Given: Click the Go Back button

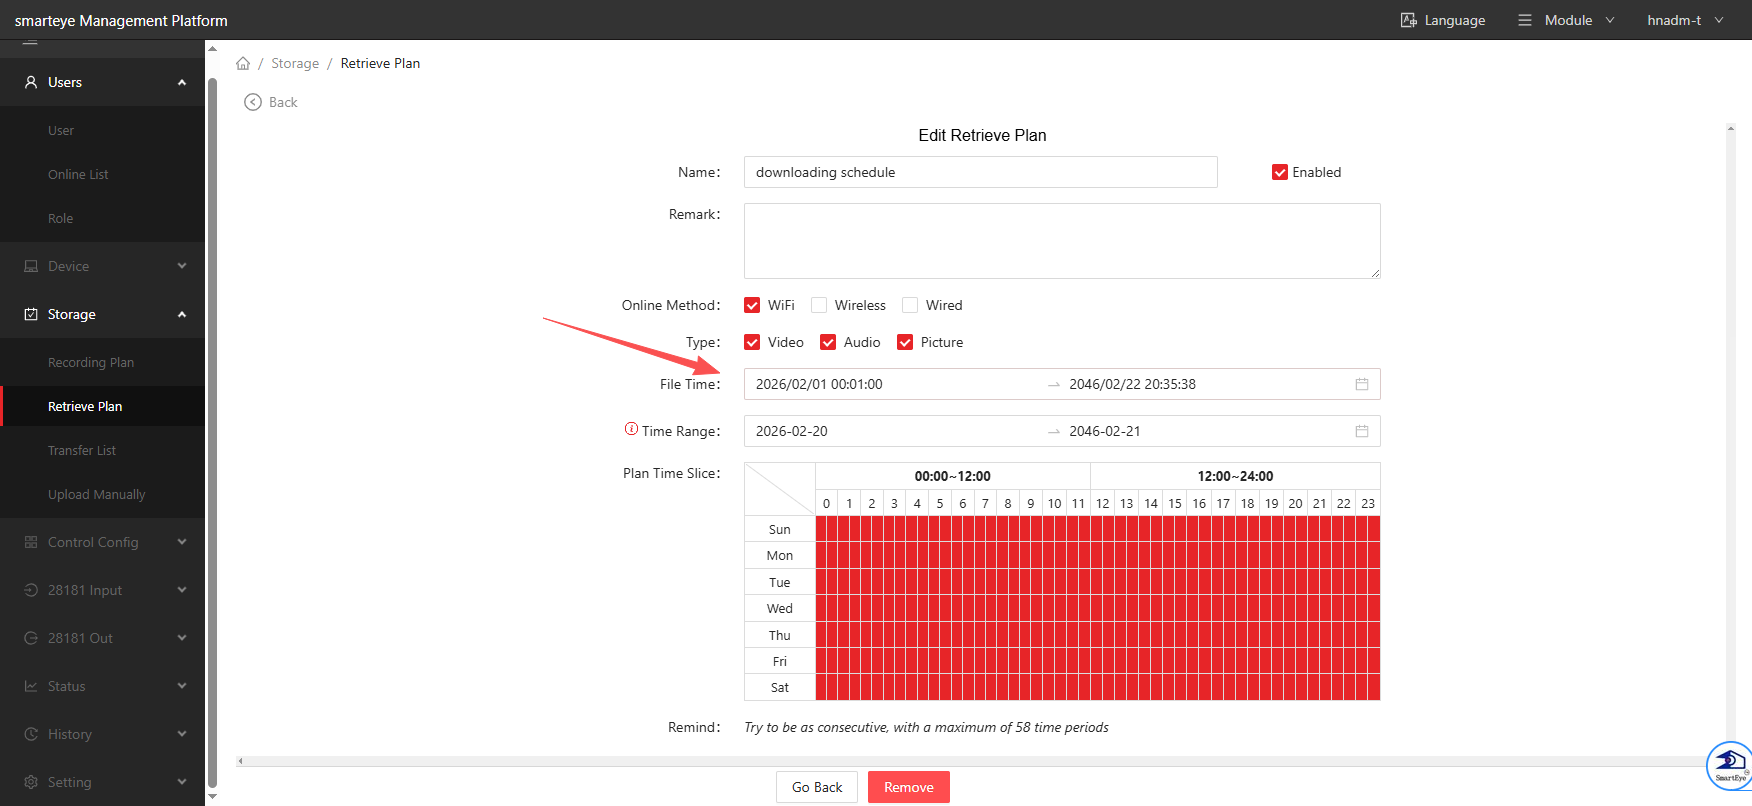Looking at the screenshot, I should (817, 787).
